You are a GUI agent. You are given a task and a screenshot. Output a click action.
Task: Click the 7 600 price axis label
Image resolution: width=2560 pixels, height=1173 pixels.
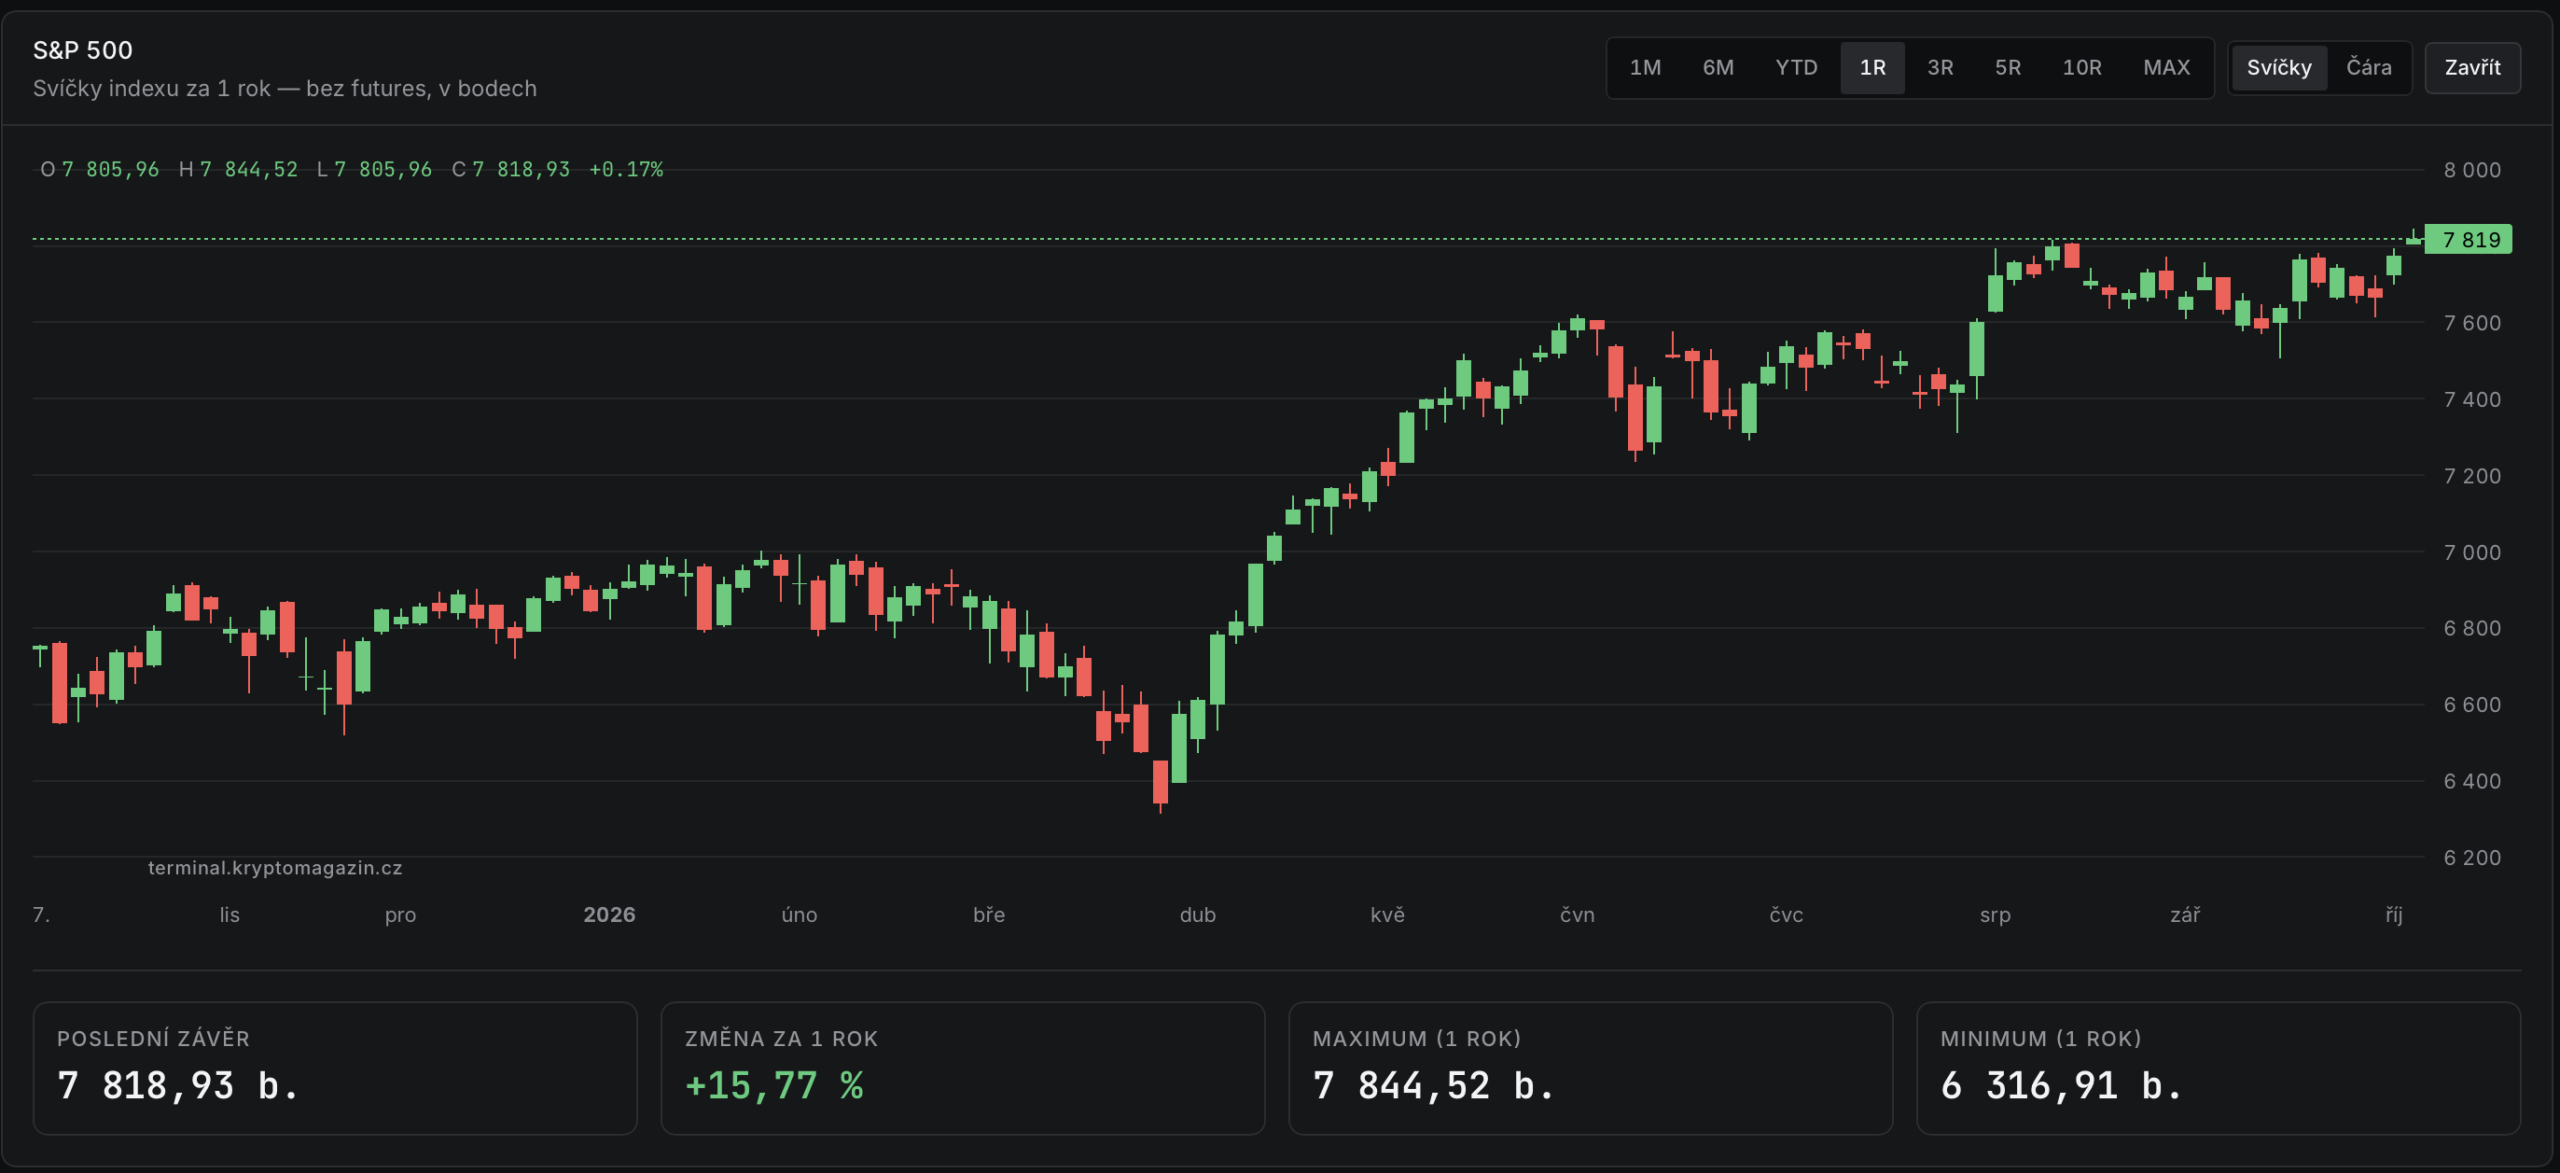pos(2472,323)
